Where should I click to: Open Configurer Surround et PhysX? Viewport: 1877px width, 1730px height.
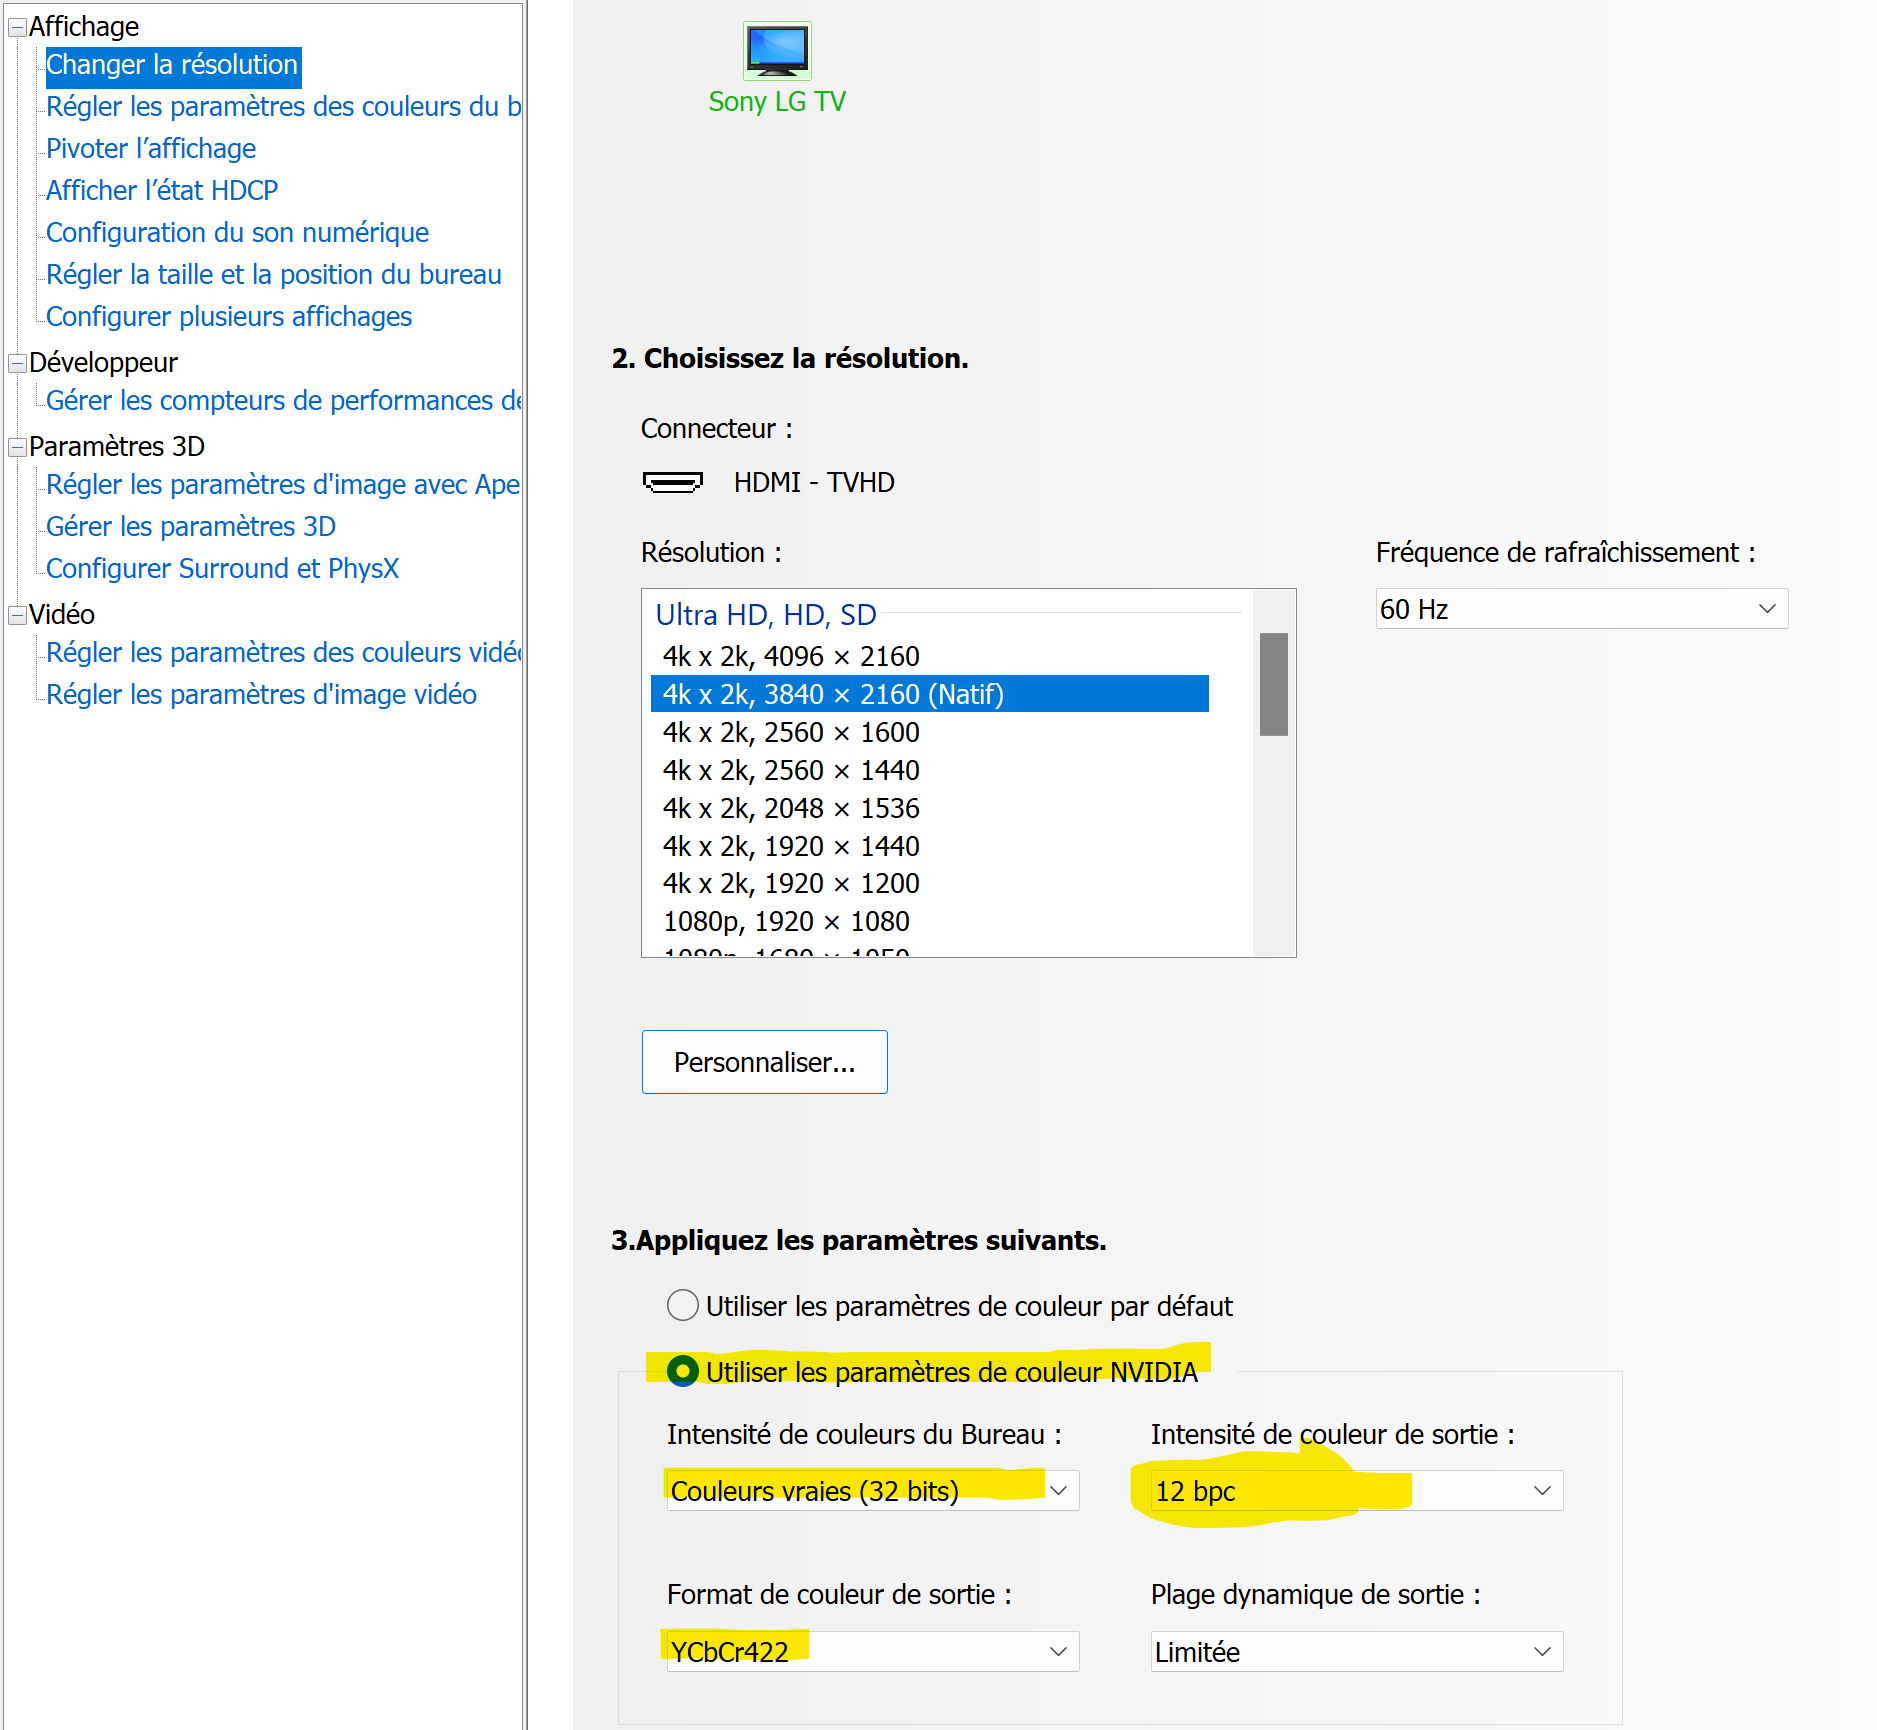coord(222,569)
